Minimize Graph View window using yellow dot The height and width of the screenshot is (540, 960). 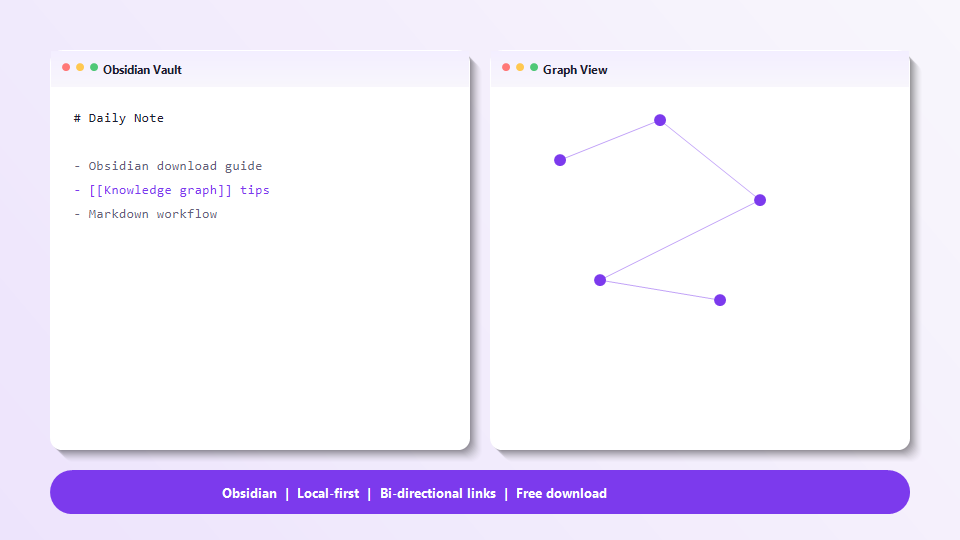(520, 67)
